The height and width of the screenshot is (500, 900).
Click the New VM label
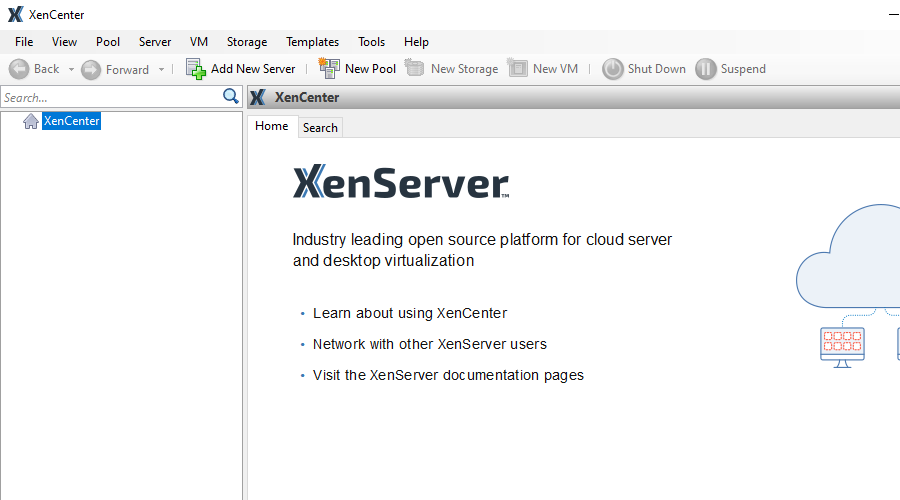point(555,69)
